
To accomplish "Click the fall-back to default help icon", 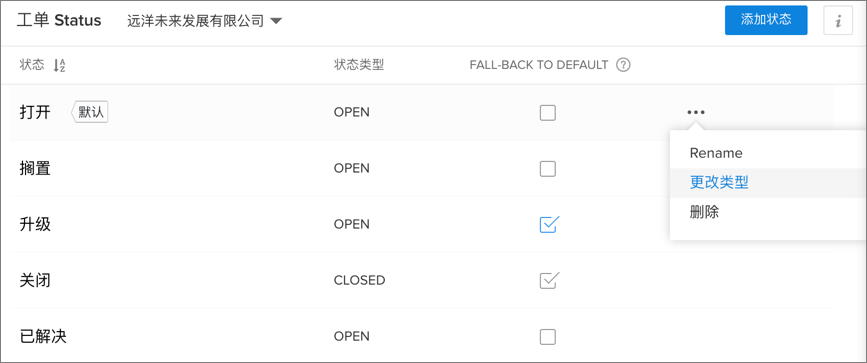I will coord(624,65).
